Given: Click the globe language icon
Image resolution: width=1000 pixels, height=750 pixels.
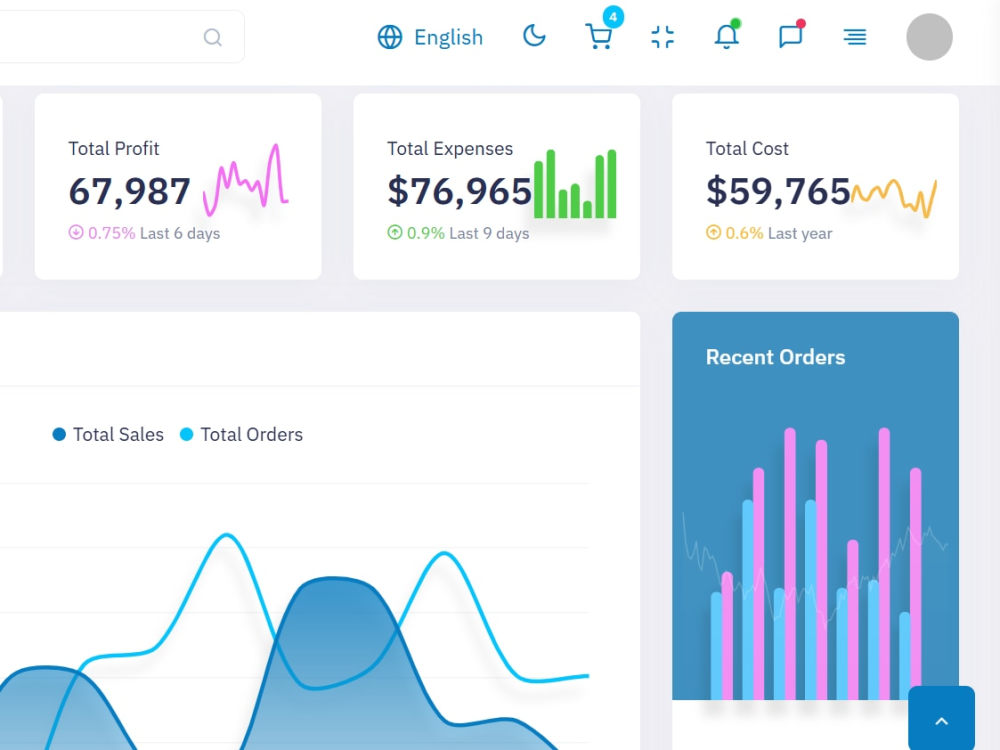Looking at the screenshot, I should pos(390,37).
